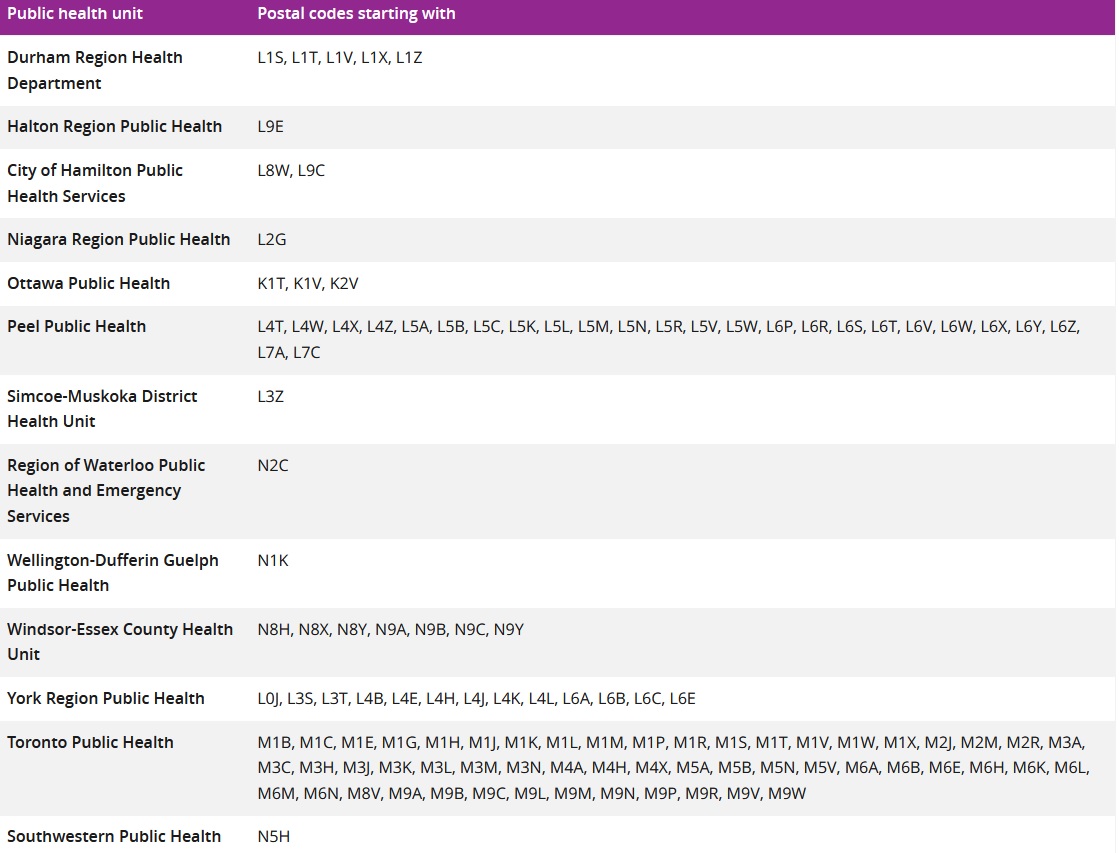Select the Niagara Region Public Health cell

pos(118,239)
